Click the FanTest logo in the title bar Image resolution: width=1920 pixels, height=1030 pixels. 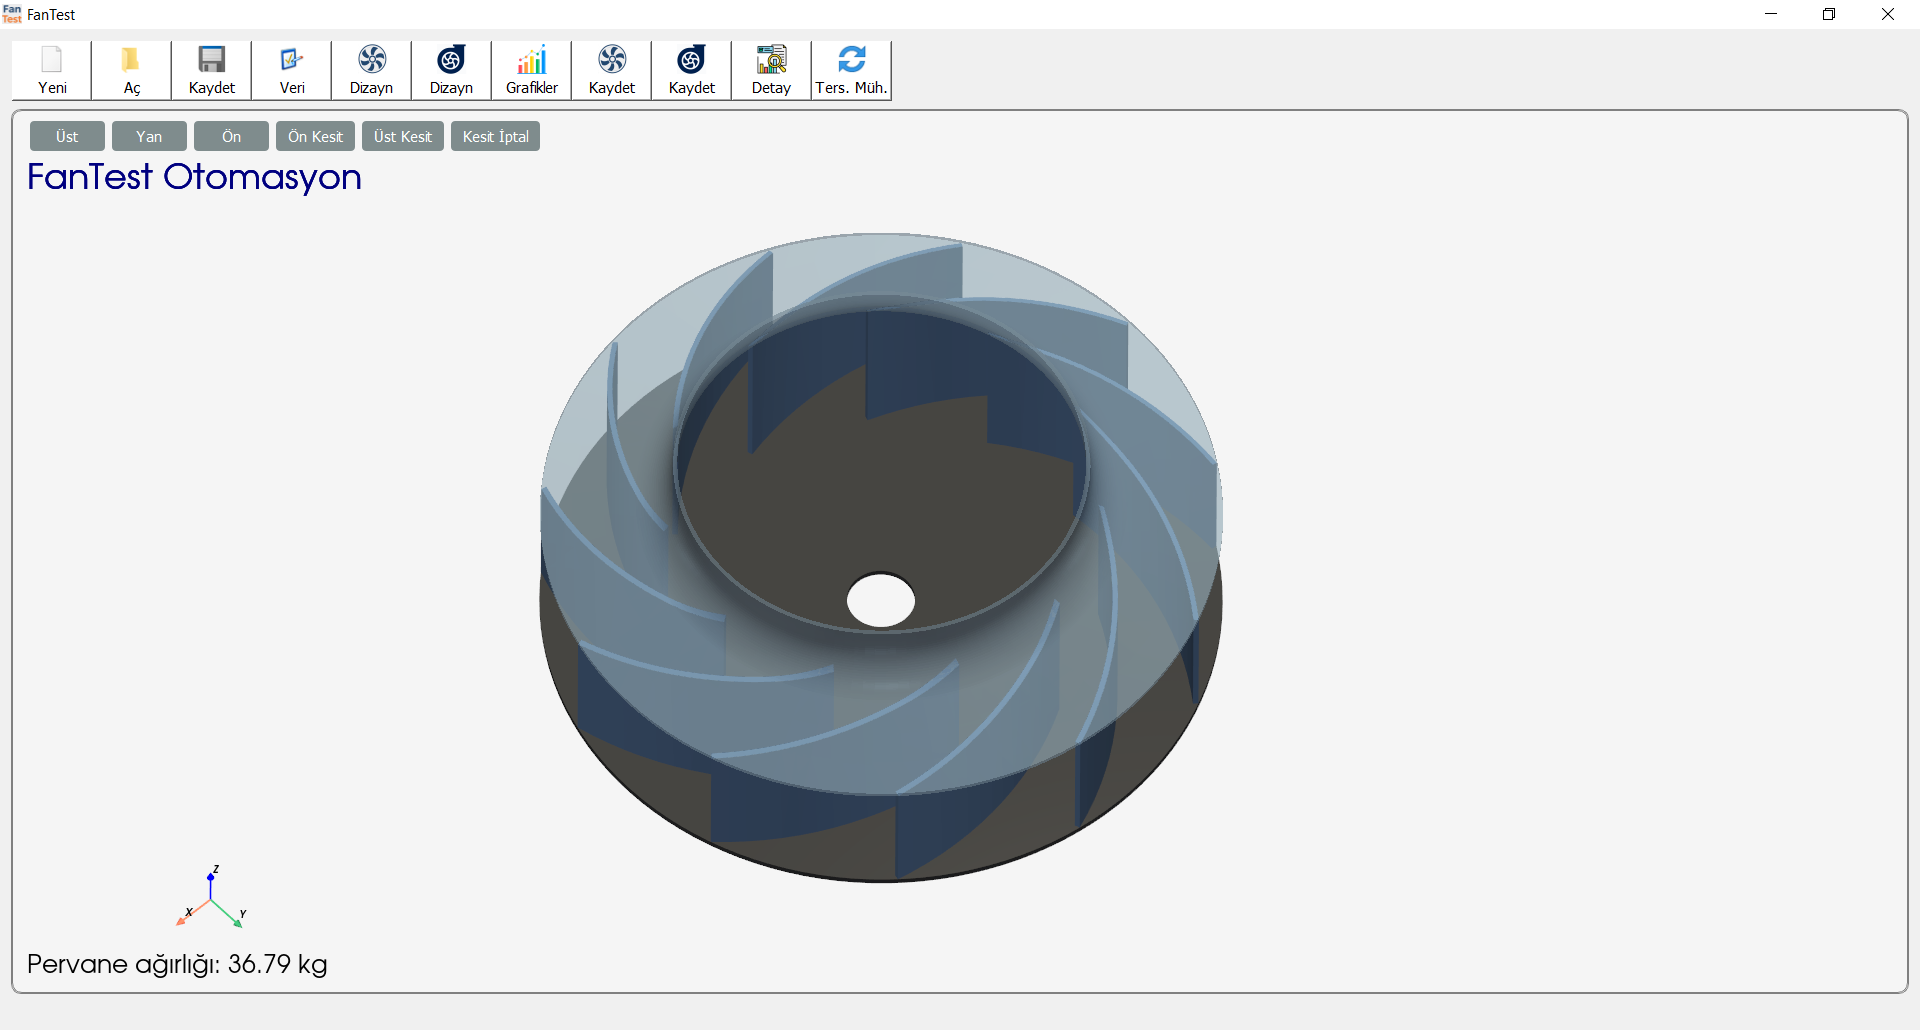(x=12, y=13)
